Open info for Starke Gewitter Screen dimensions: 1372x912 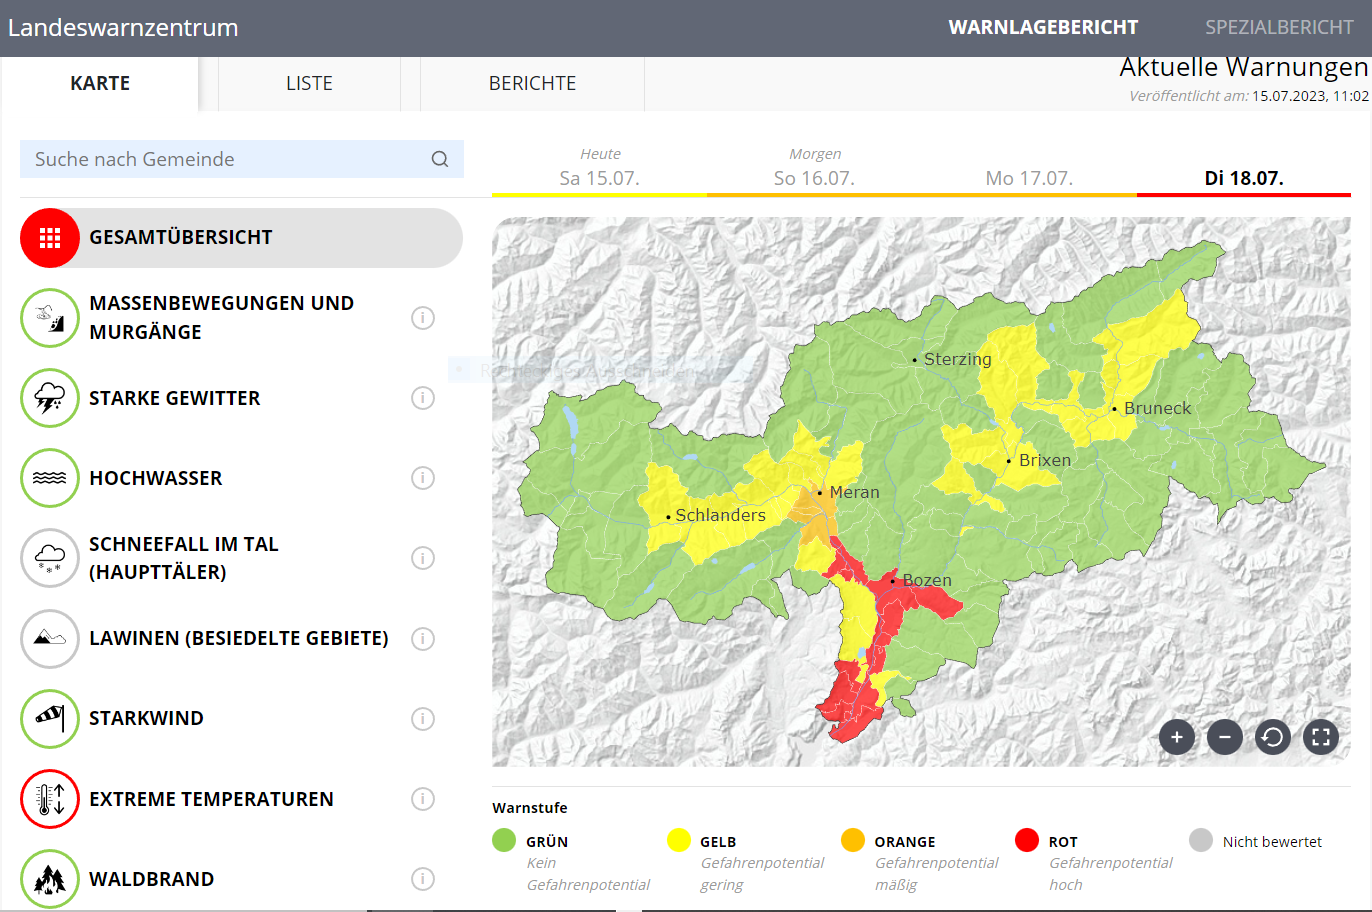(423, 398)
